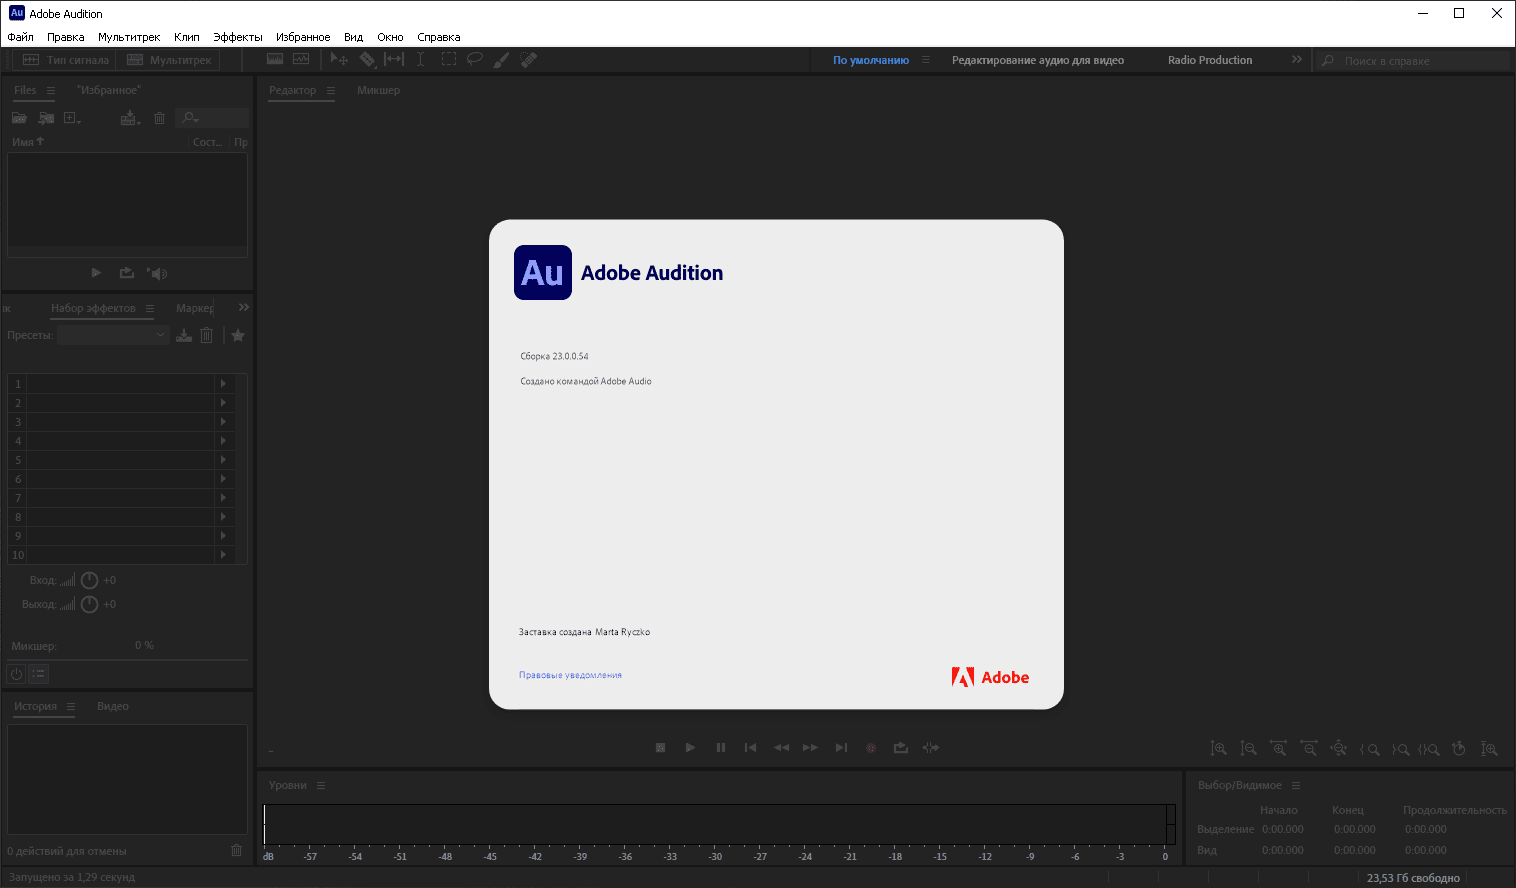
Task: Select the Paintbrush selection tool
Action: click(502, 60)
